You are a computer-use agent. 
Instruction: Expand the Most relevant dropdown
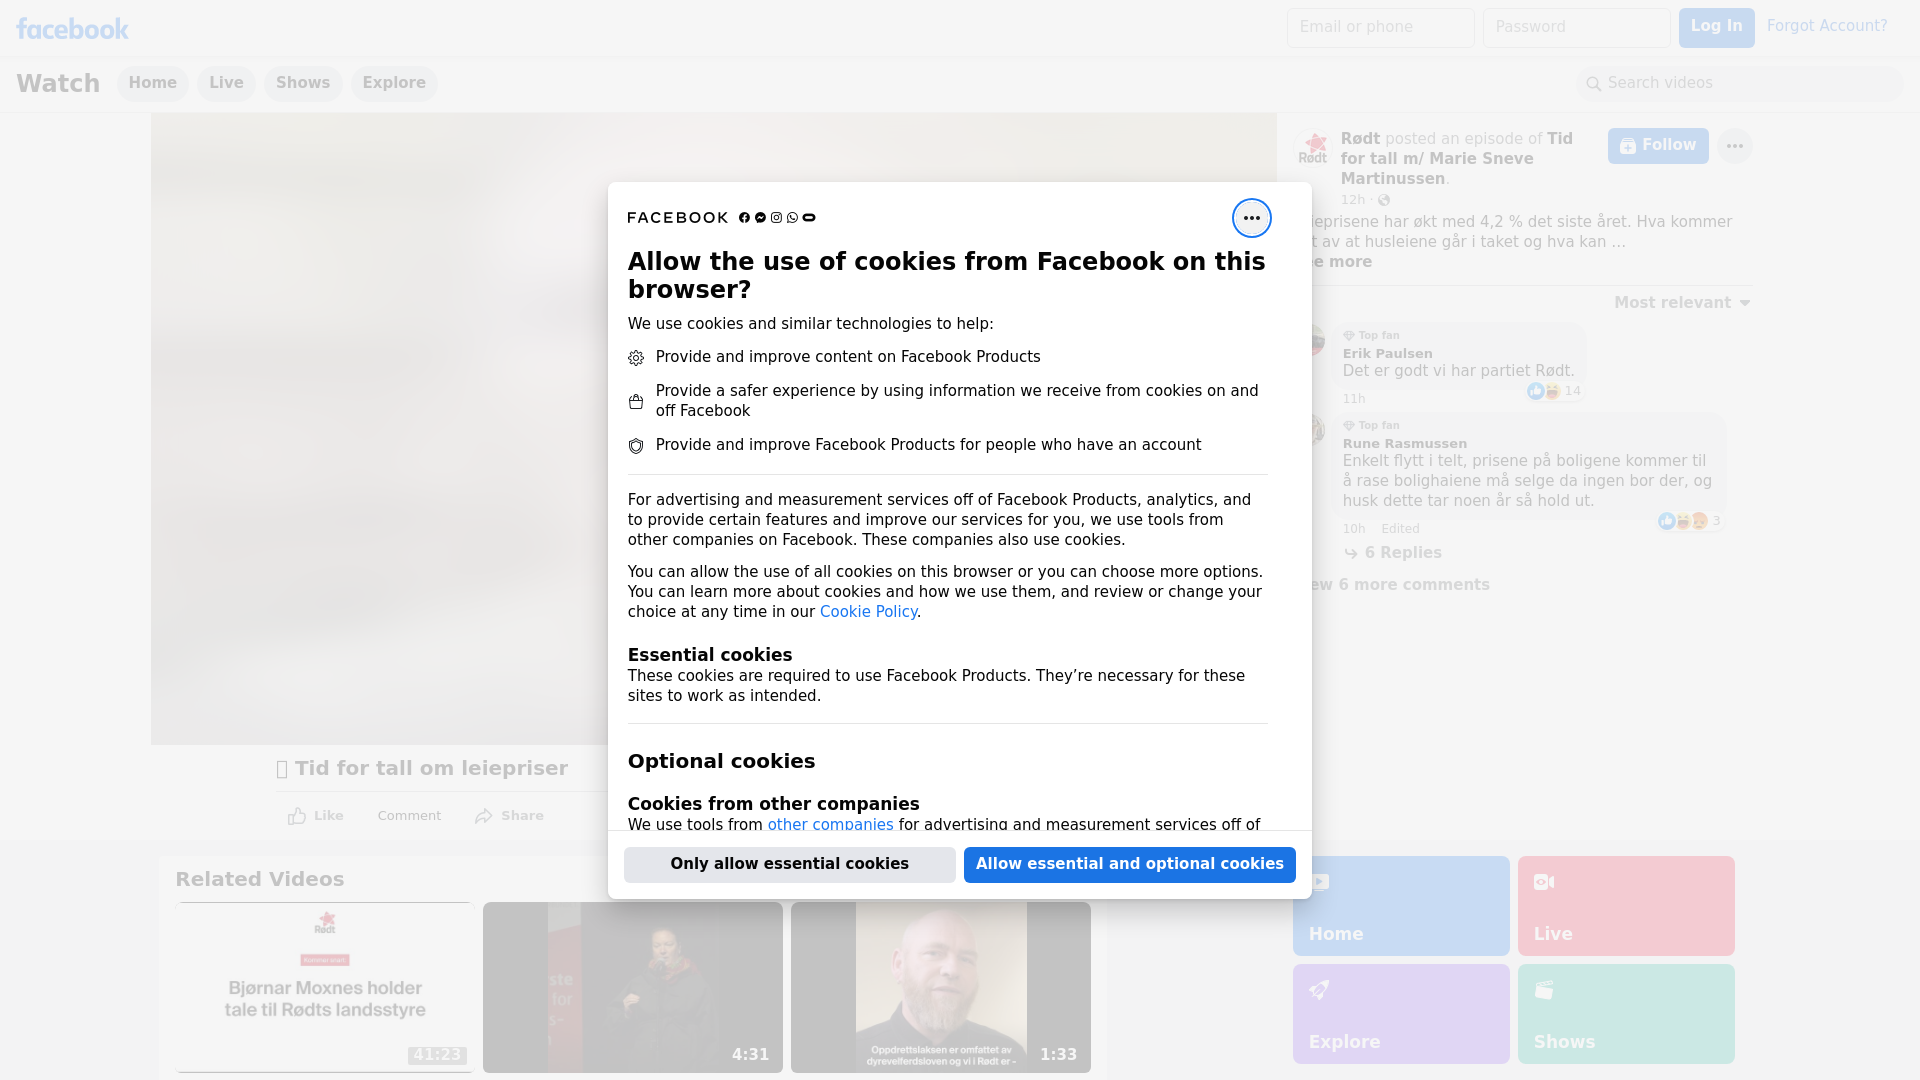click(x=1682, y=303)
